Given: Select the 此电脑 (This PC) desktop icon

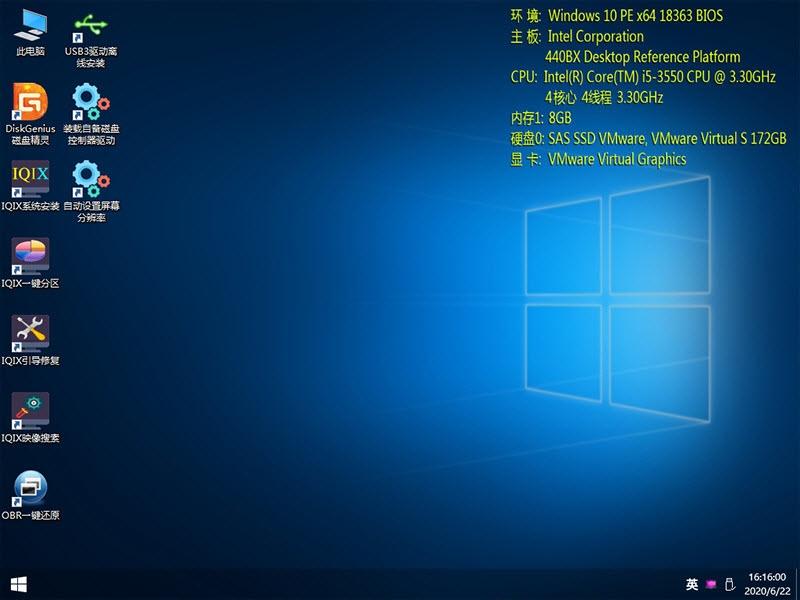Looking at the screenshot, I should pos(30,32).
